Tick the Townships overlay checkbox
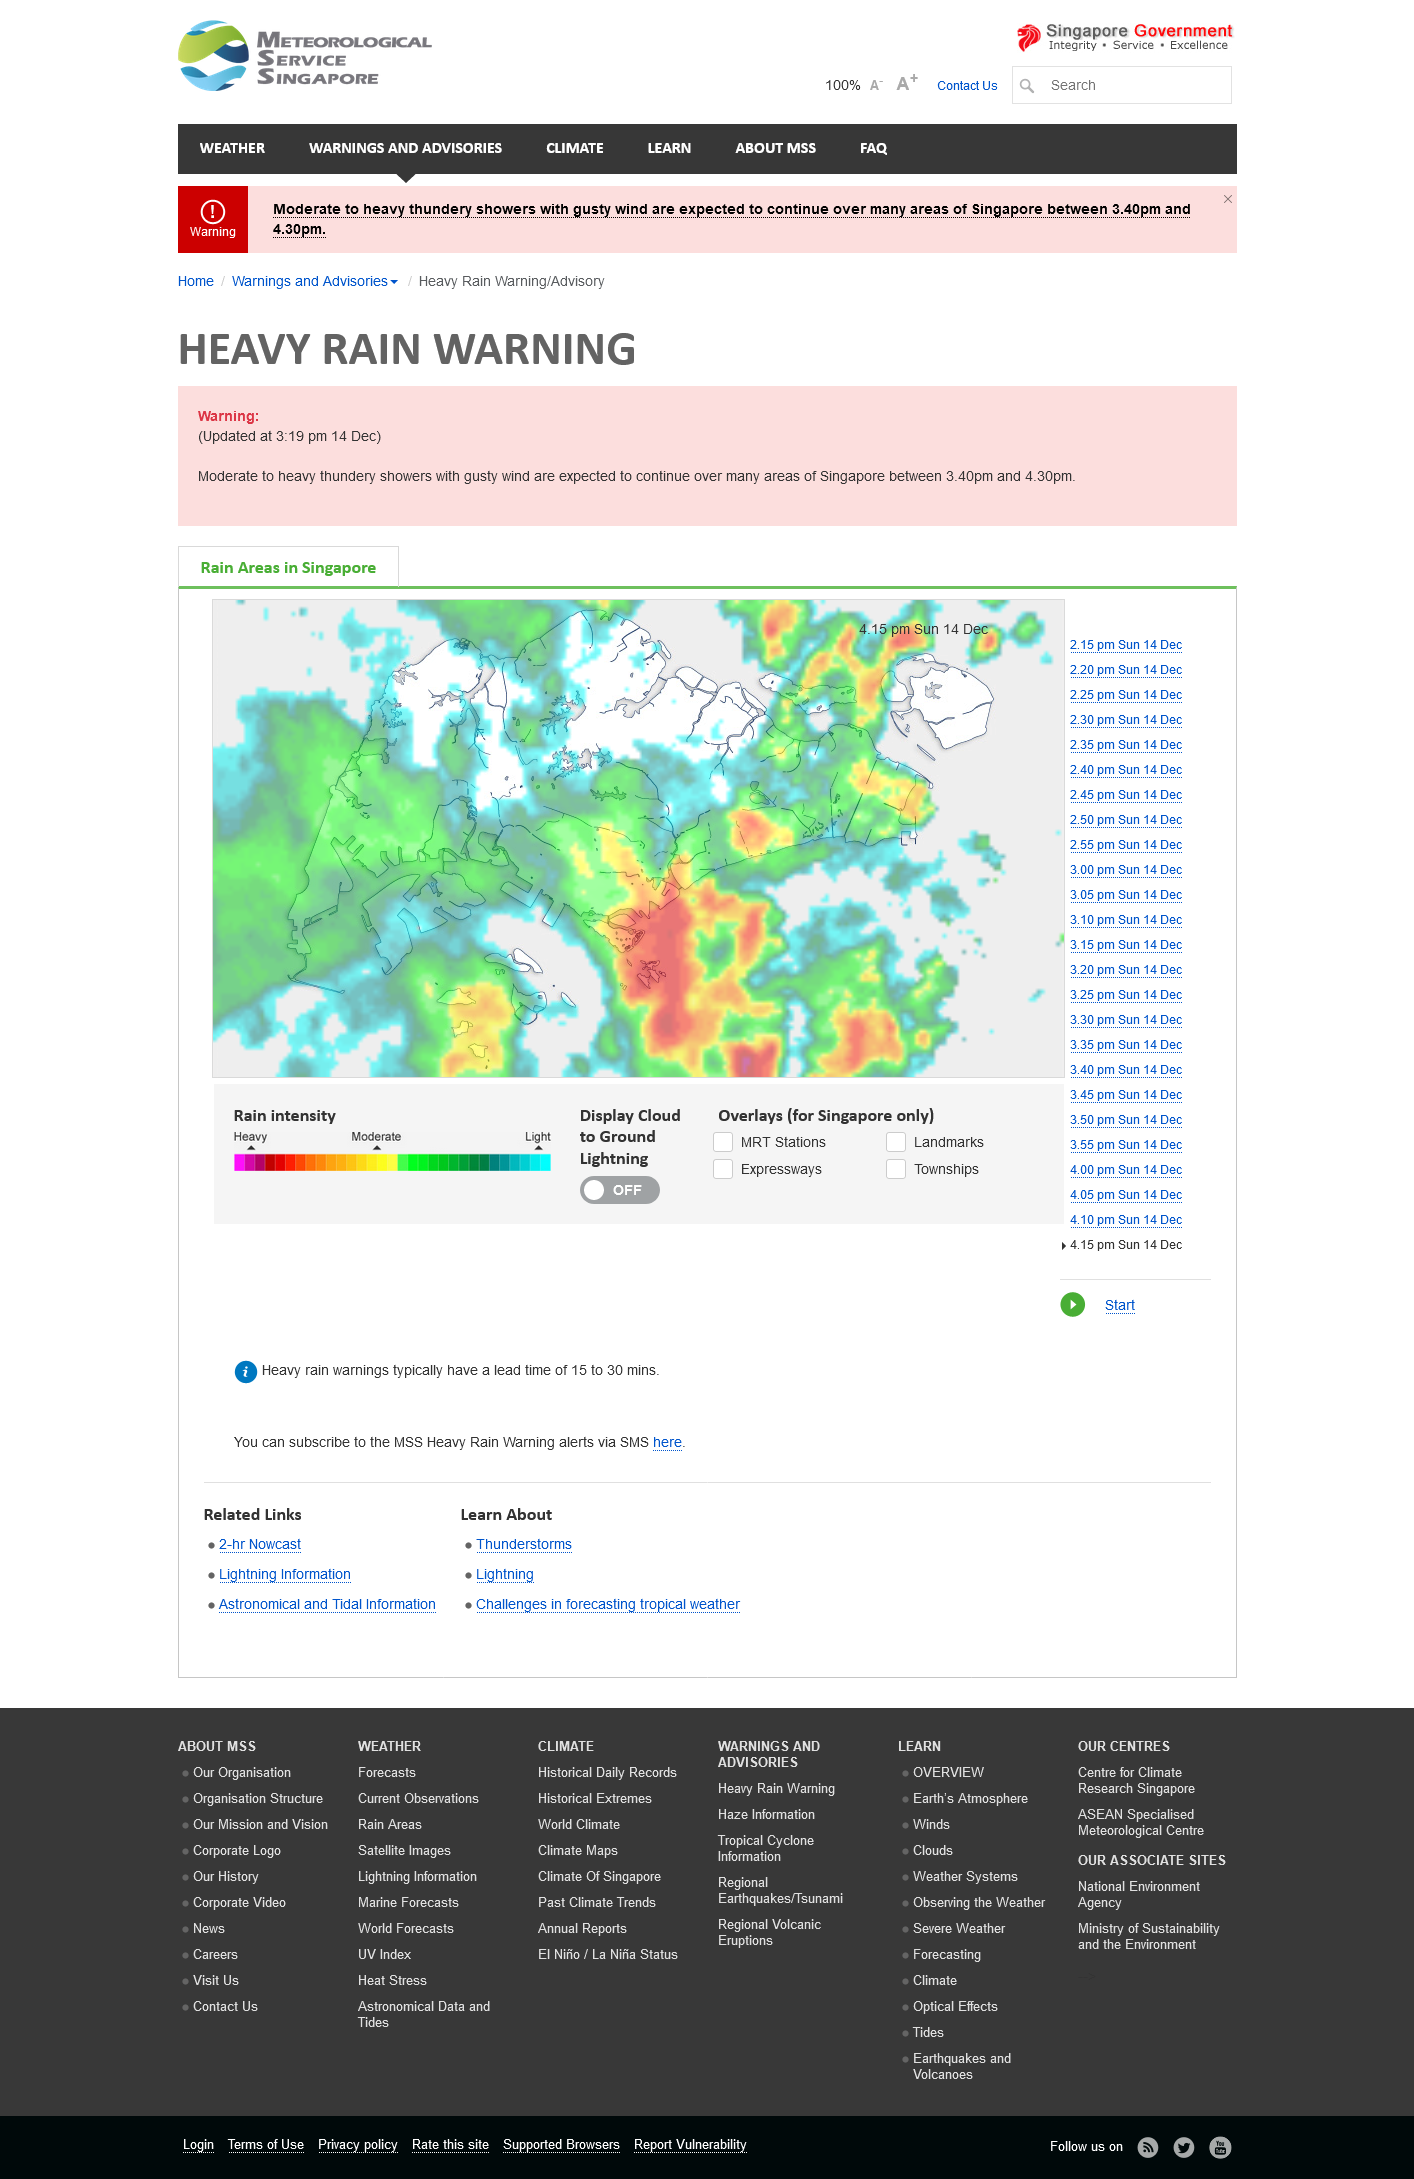The image size is (1414, 2179). [x=896, y=1169]
